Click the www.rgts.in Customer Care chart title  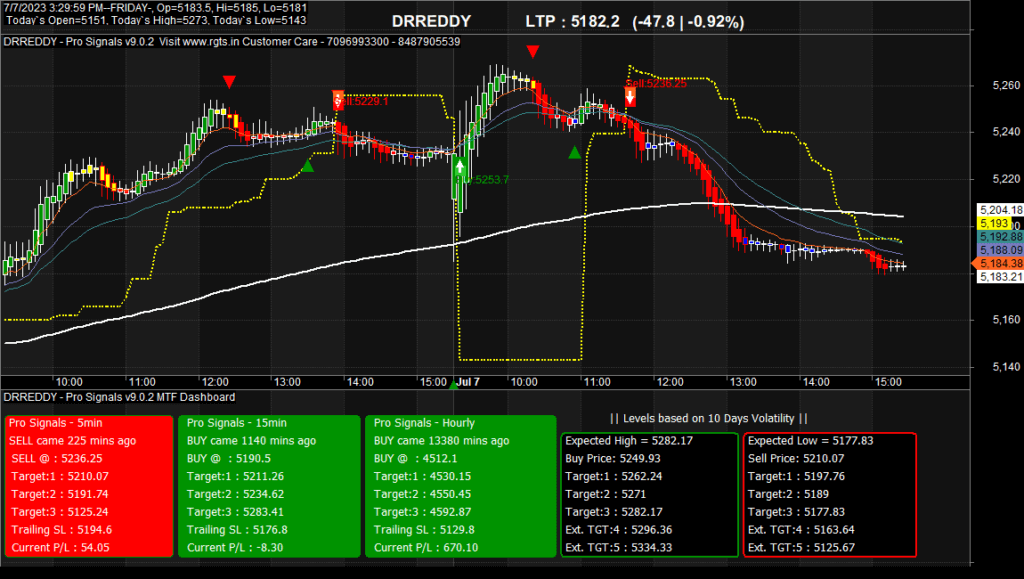point(232,42)
